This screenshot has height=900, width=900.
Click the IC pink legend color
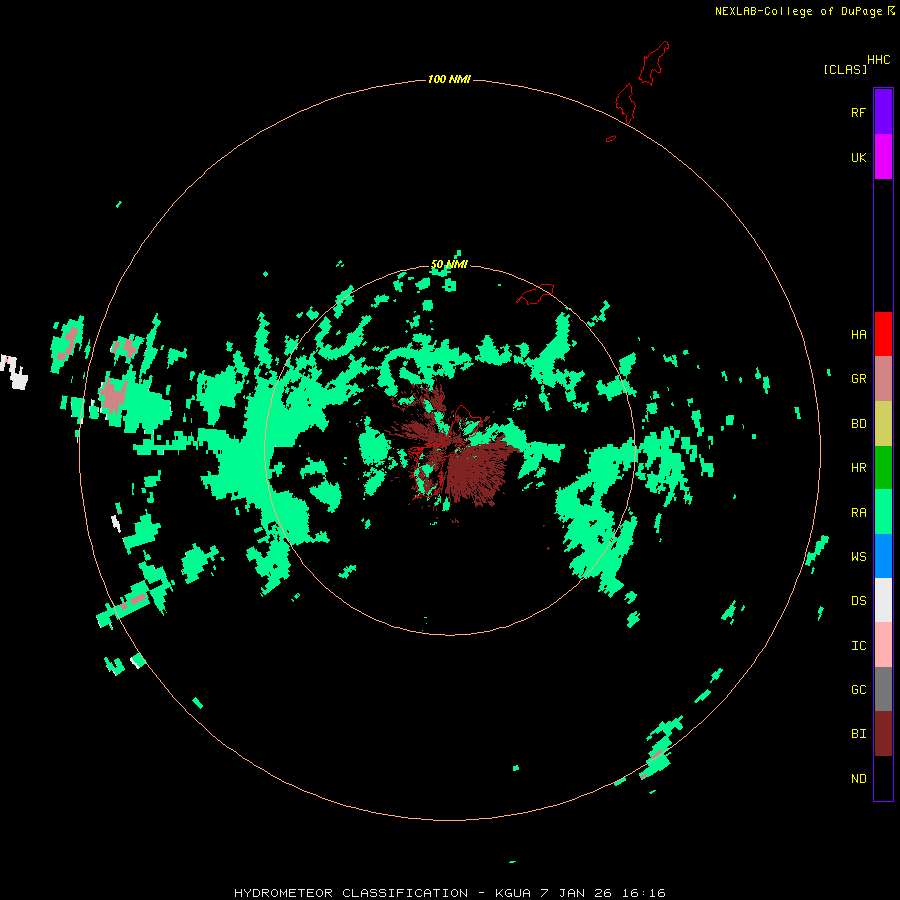[x=883, y=645]
